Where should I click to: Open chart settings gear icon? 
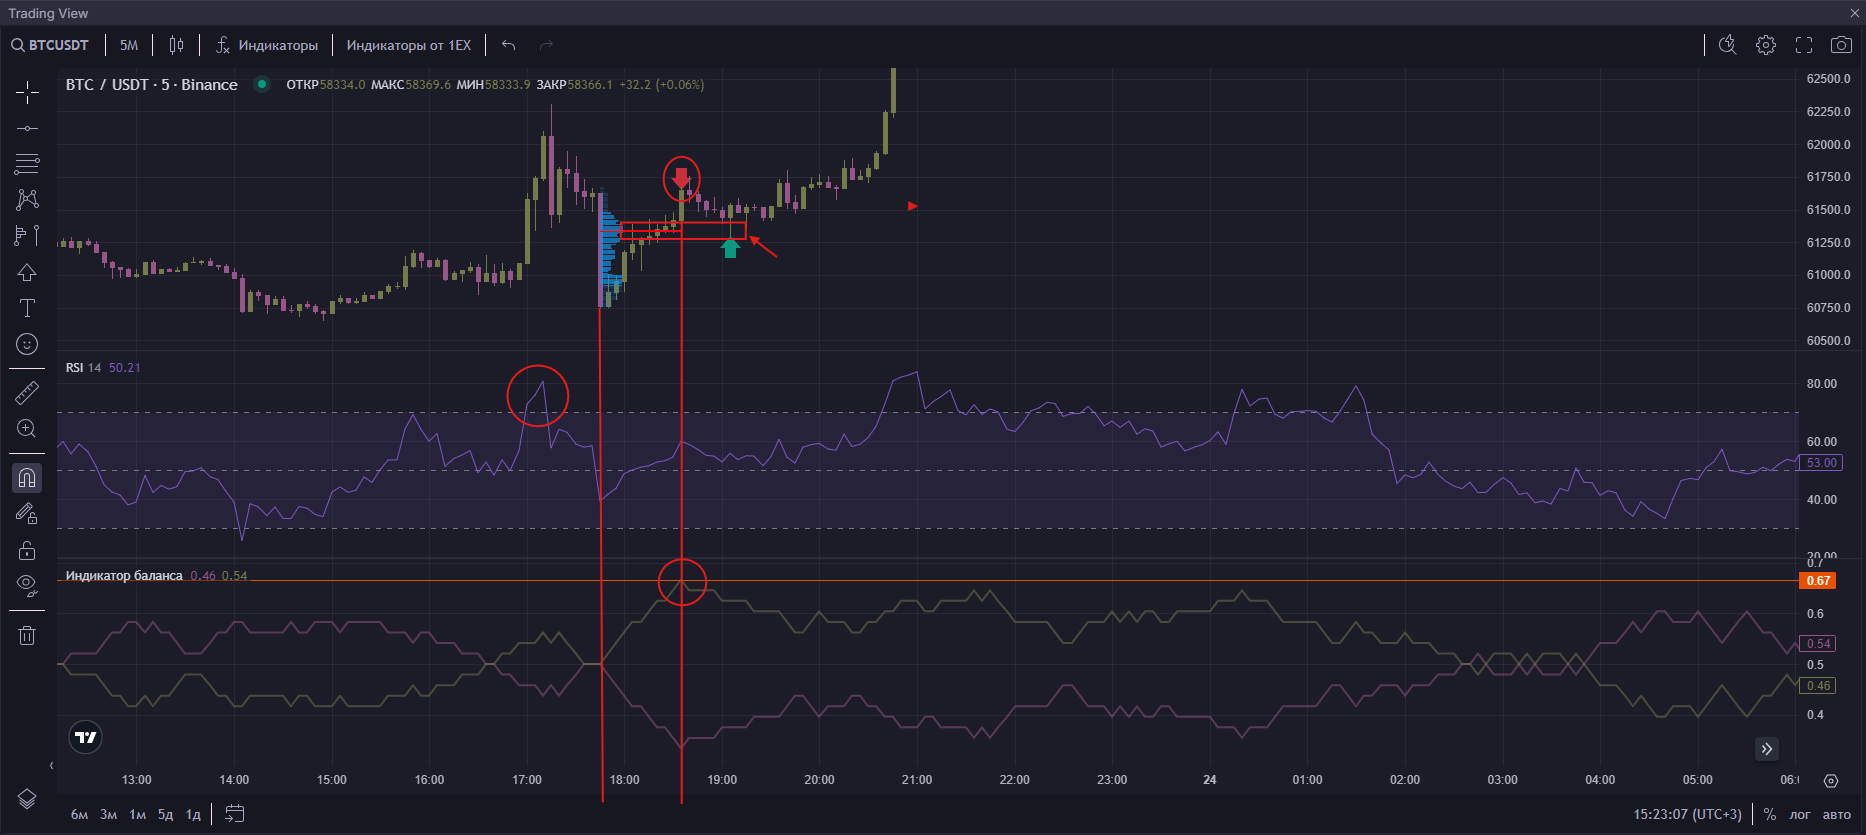point(1766,45)
